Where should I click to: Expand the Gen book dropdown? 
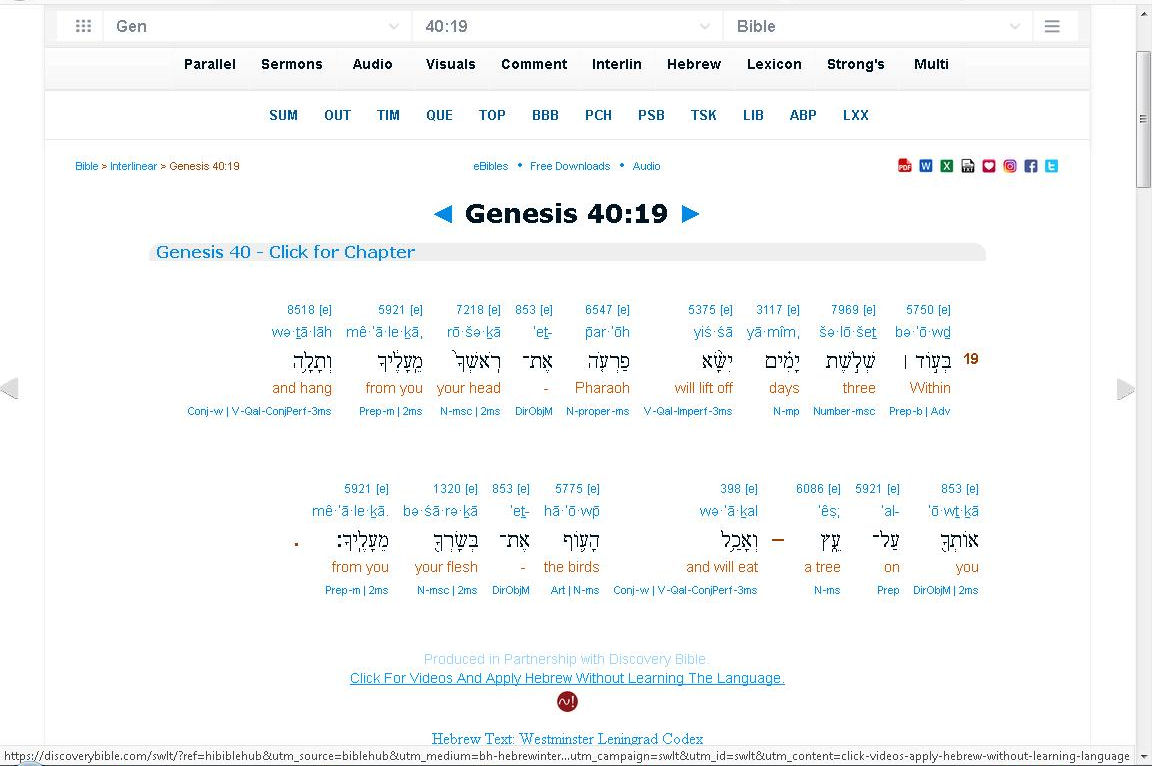257,27
